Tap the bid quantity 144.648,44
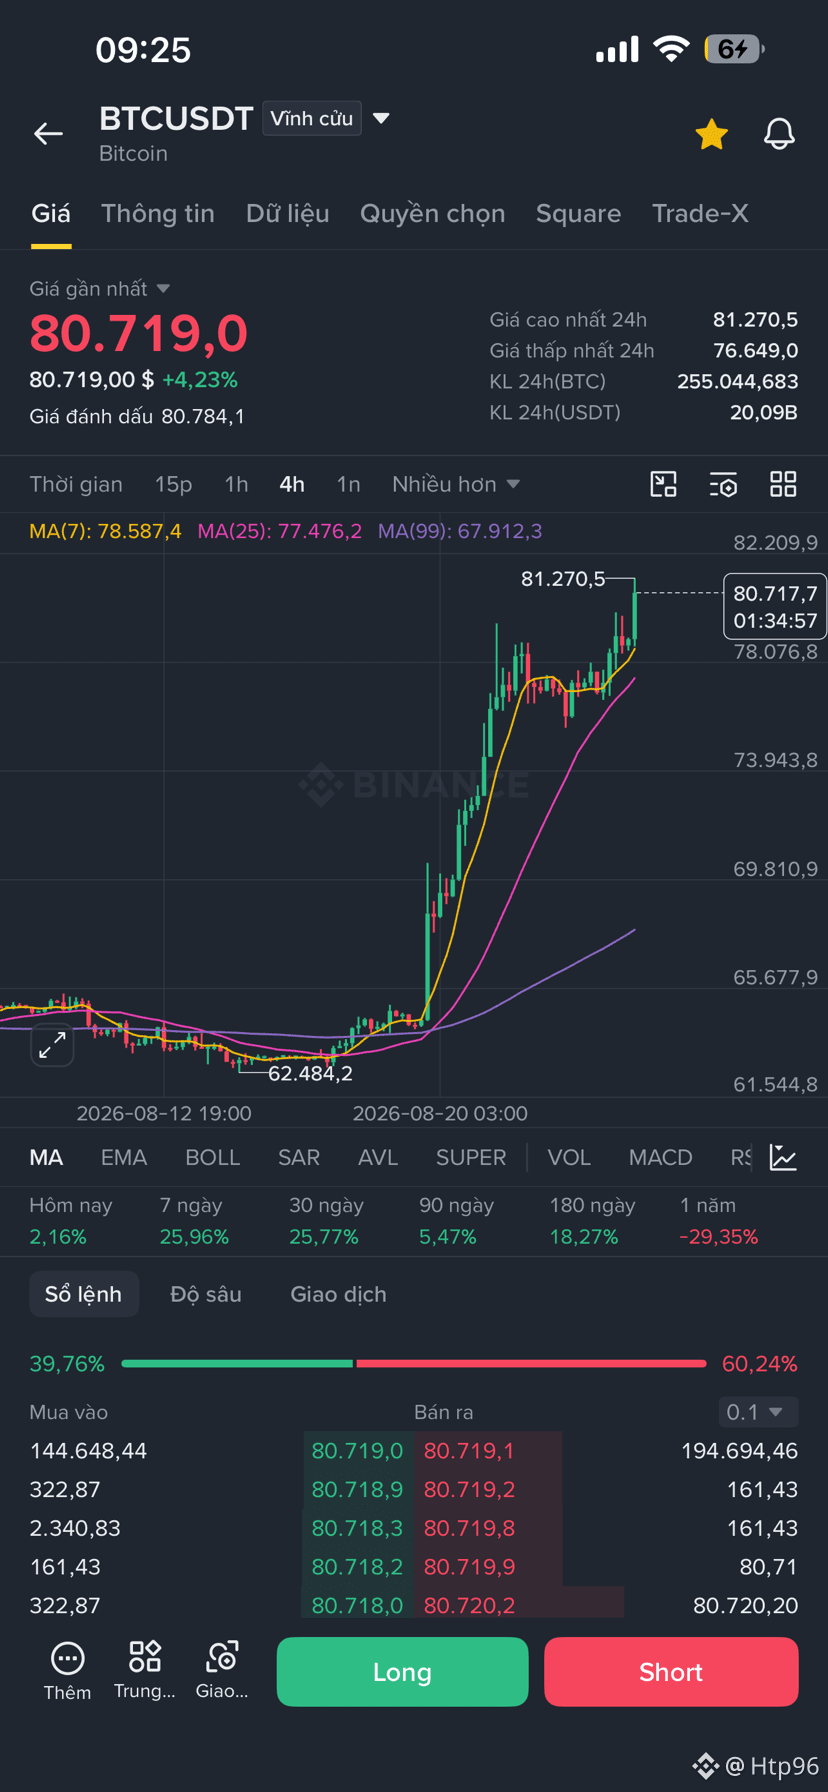The width and height of the screenshot is (828, 1792). point(88,1451)
